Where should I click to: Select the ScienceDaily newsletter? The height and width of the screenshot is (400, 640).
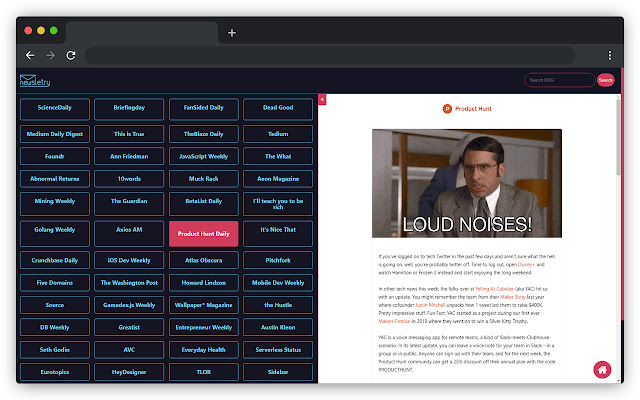55,109
